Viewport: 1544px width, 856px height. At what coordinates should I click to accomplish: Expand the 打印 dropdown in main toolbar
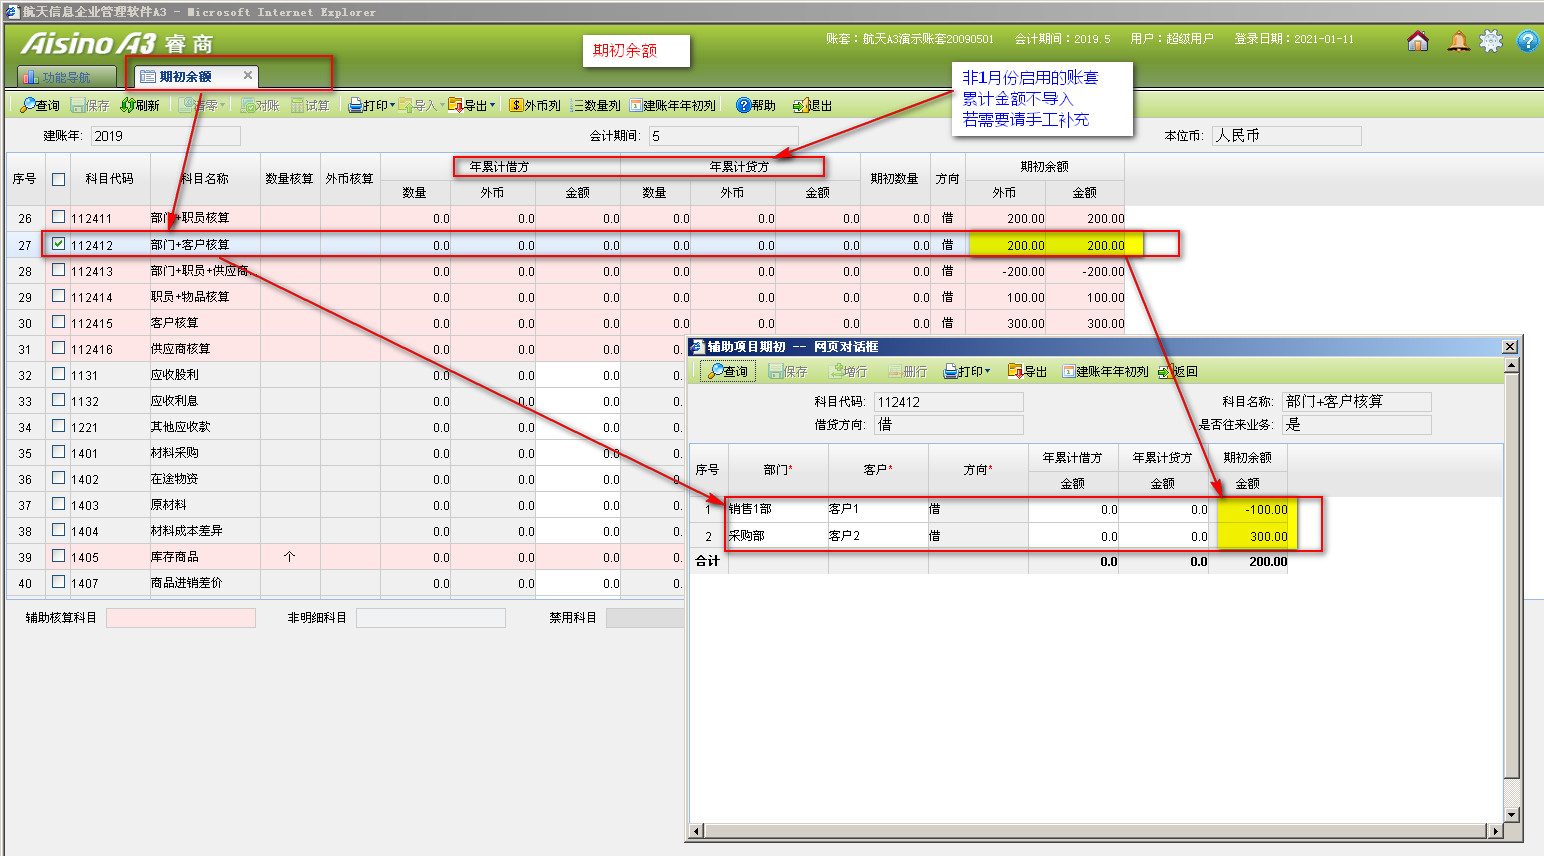coord(391,105)
